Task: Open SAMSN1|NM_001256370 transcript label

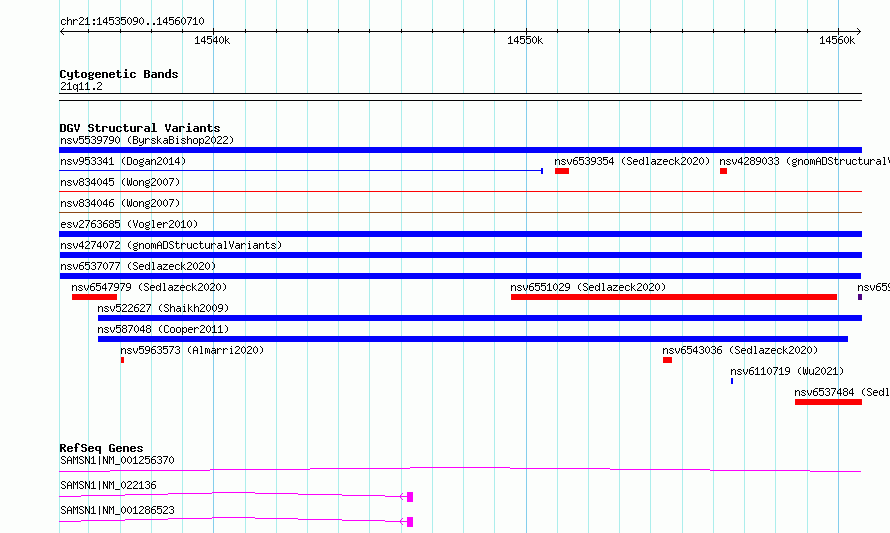Action: coord(117,460)
